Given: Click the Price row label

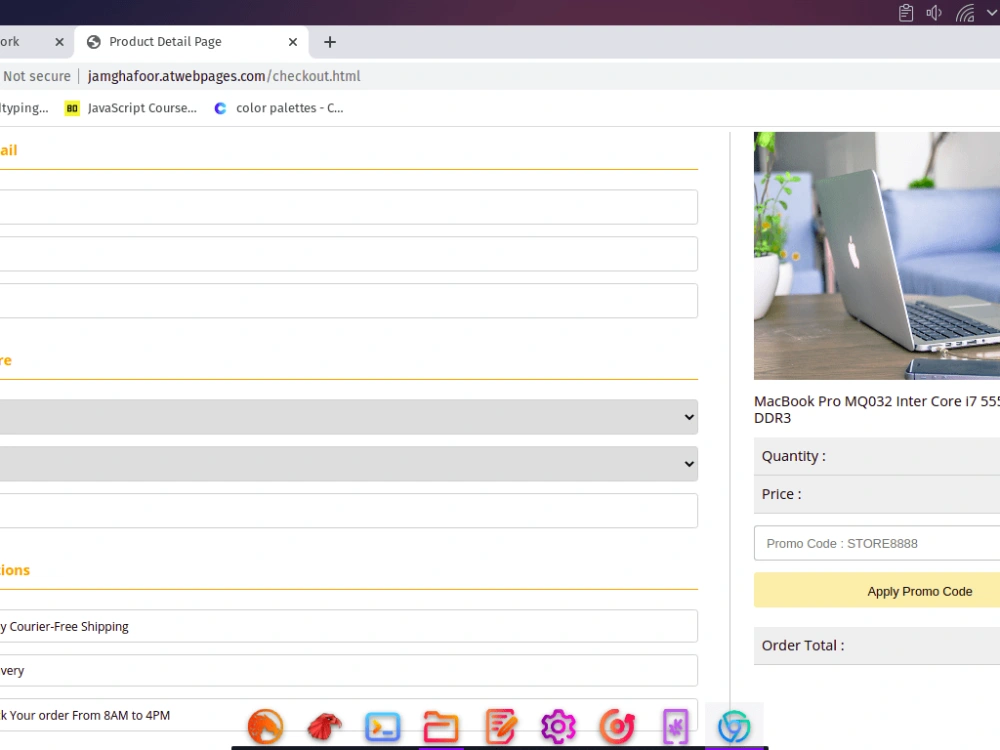Looking at the screenshot, I should click(781, 494).
